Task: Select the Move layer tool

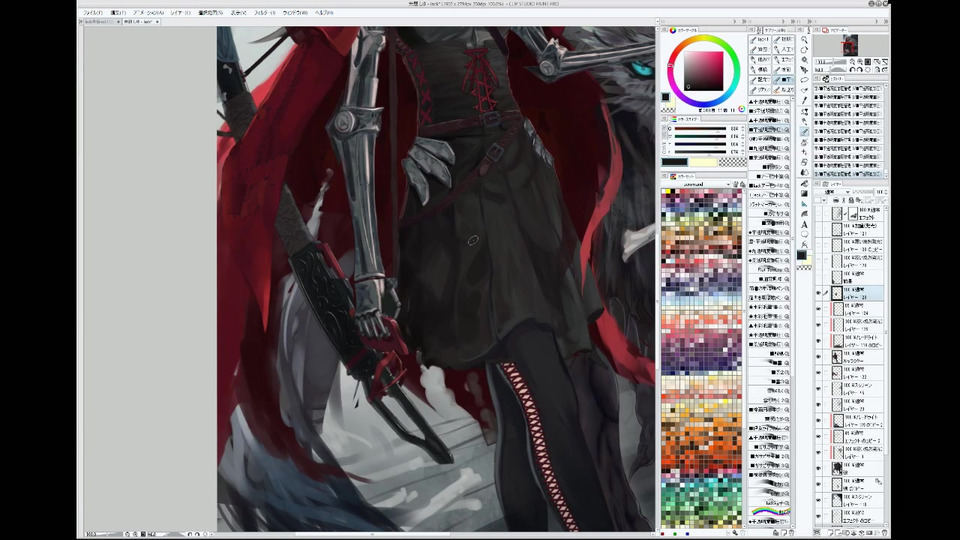Action: click(804, 69)
